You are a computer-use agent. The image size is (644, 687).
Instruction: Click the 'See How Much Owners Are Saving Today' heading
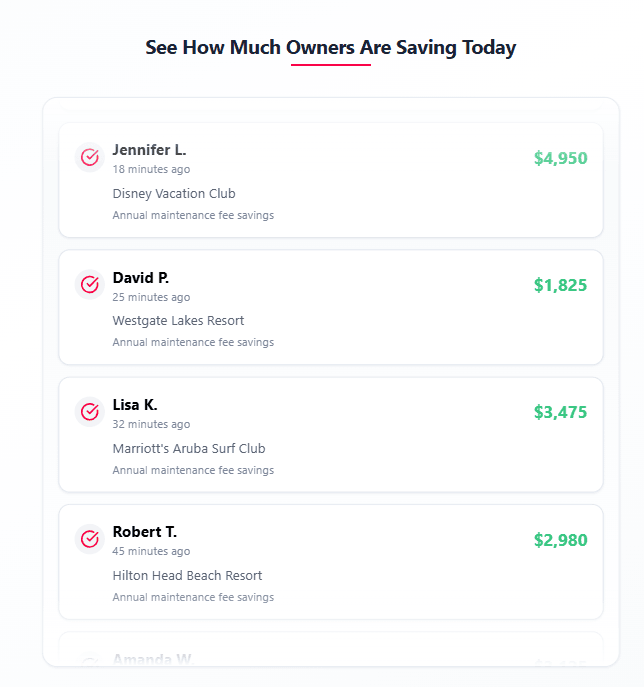(331, 47)
